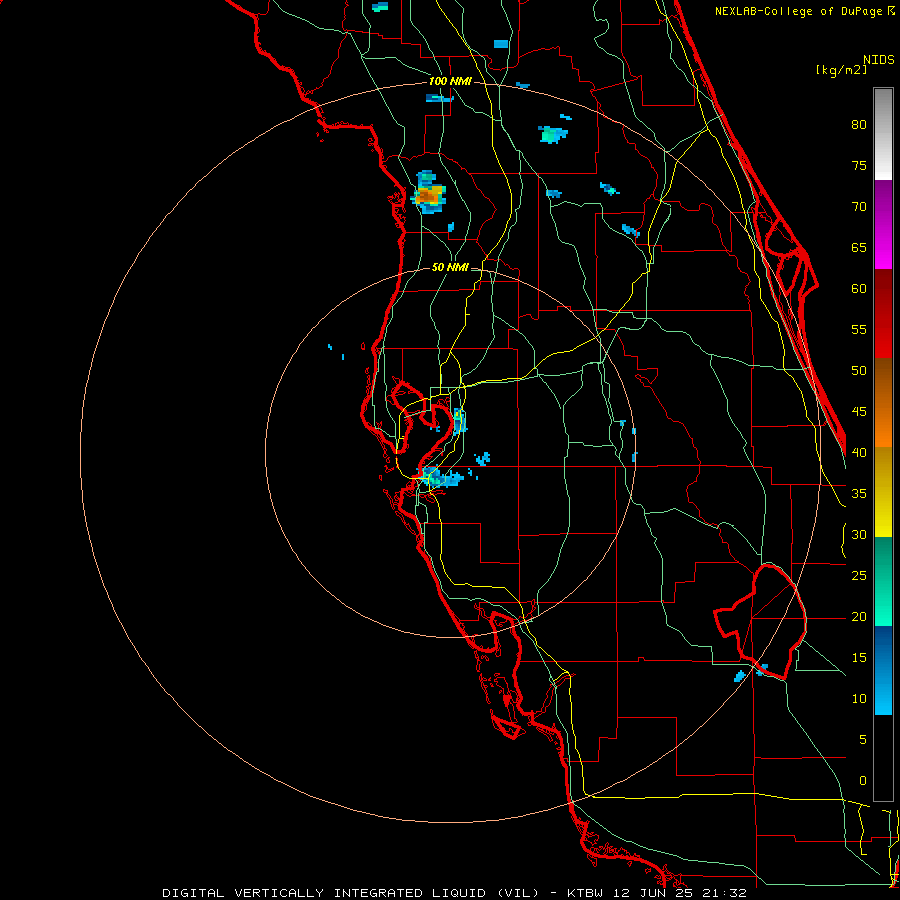Viewport: 900px width, 900px height.
Task: Click the 40 value on the color scale
Action: 859,452
